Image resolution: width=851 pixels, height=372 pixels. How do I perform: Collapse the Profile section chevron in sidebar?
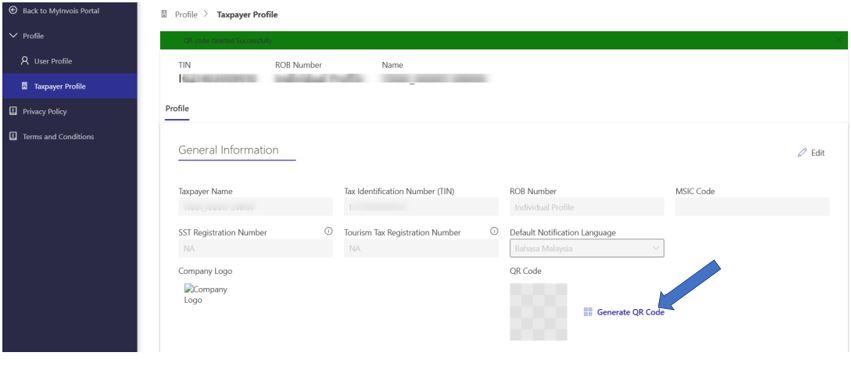coord(14,36)
